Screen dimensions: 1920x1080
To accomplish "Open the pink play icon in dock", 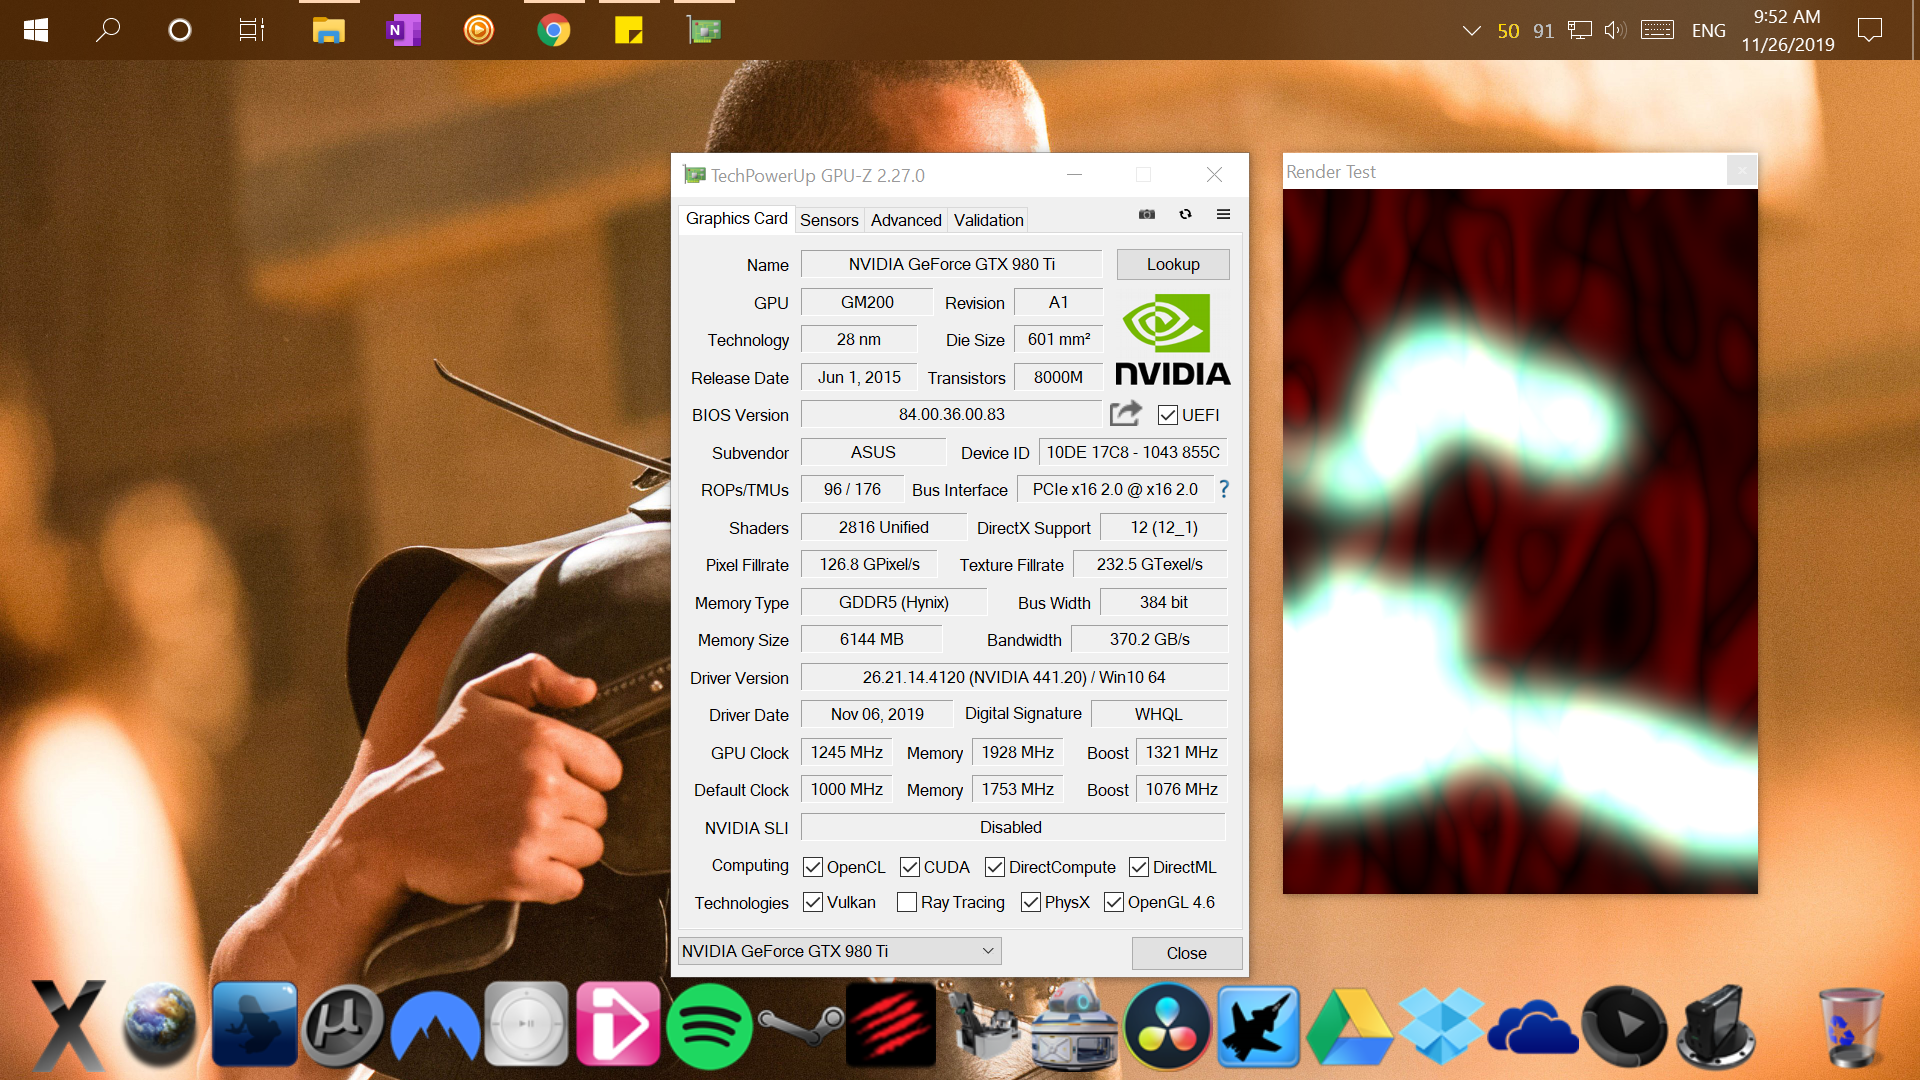I will (618, 1026).
